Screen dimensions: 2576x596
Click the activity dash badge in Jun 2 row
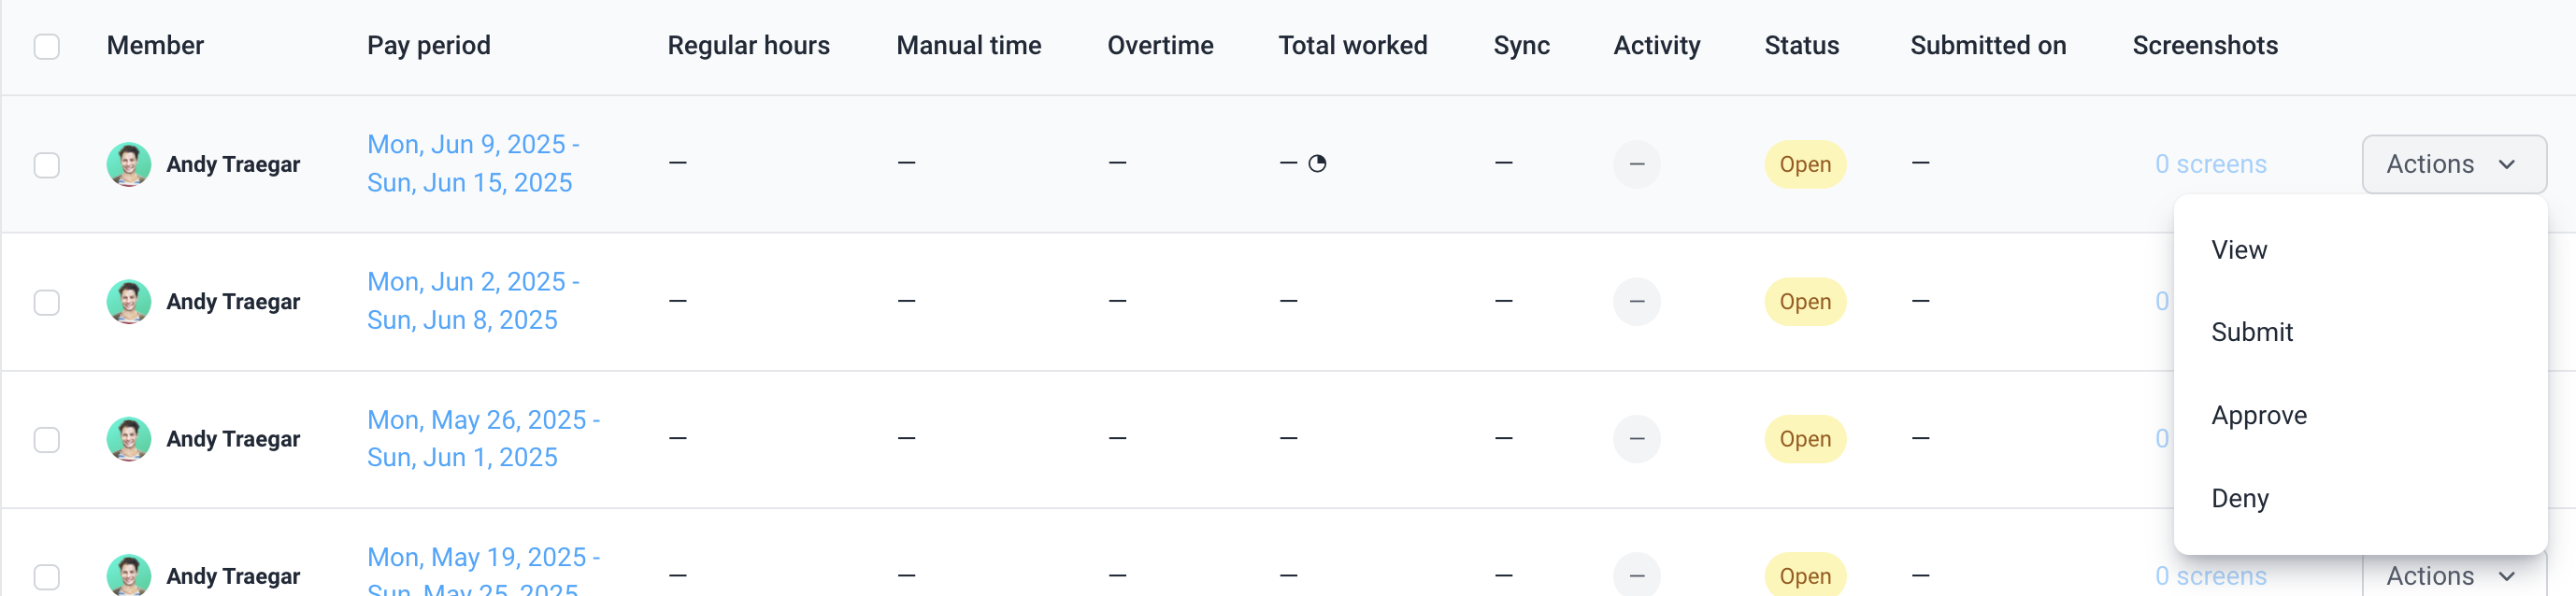(1636, 301)
